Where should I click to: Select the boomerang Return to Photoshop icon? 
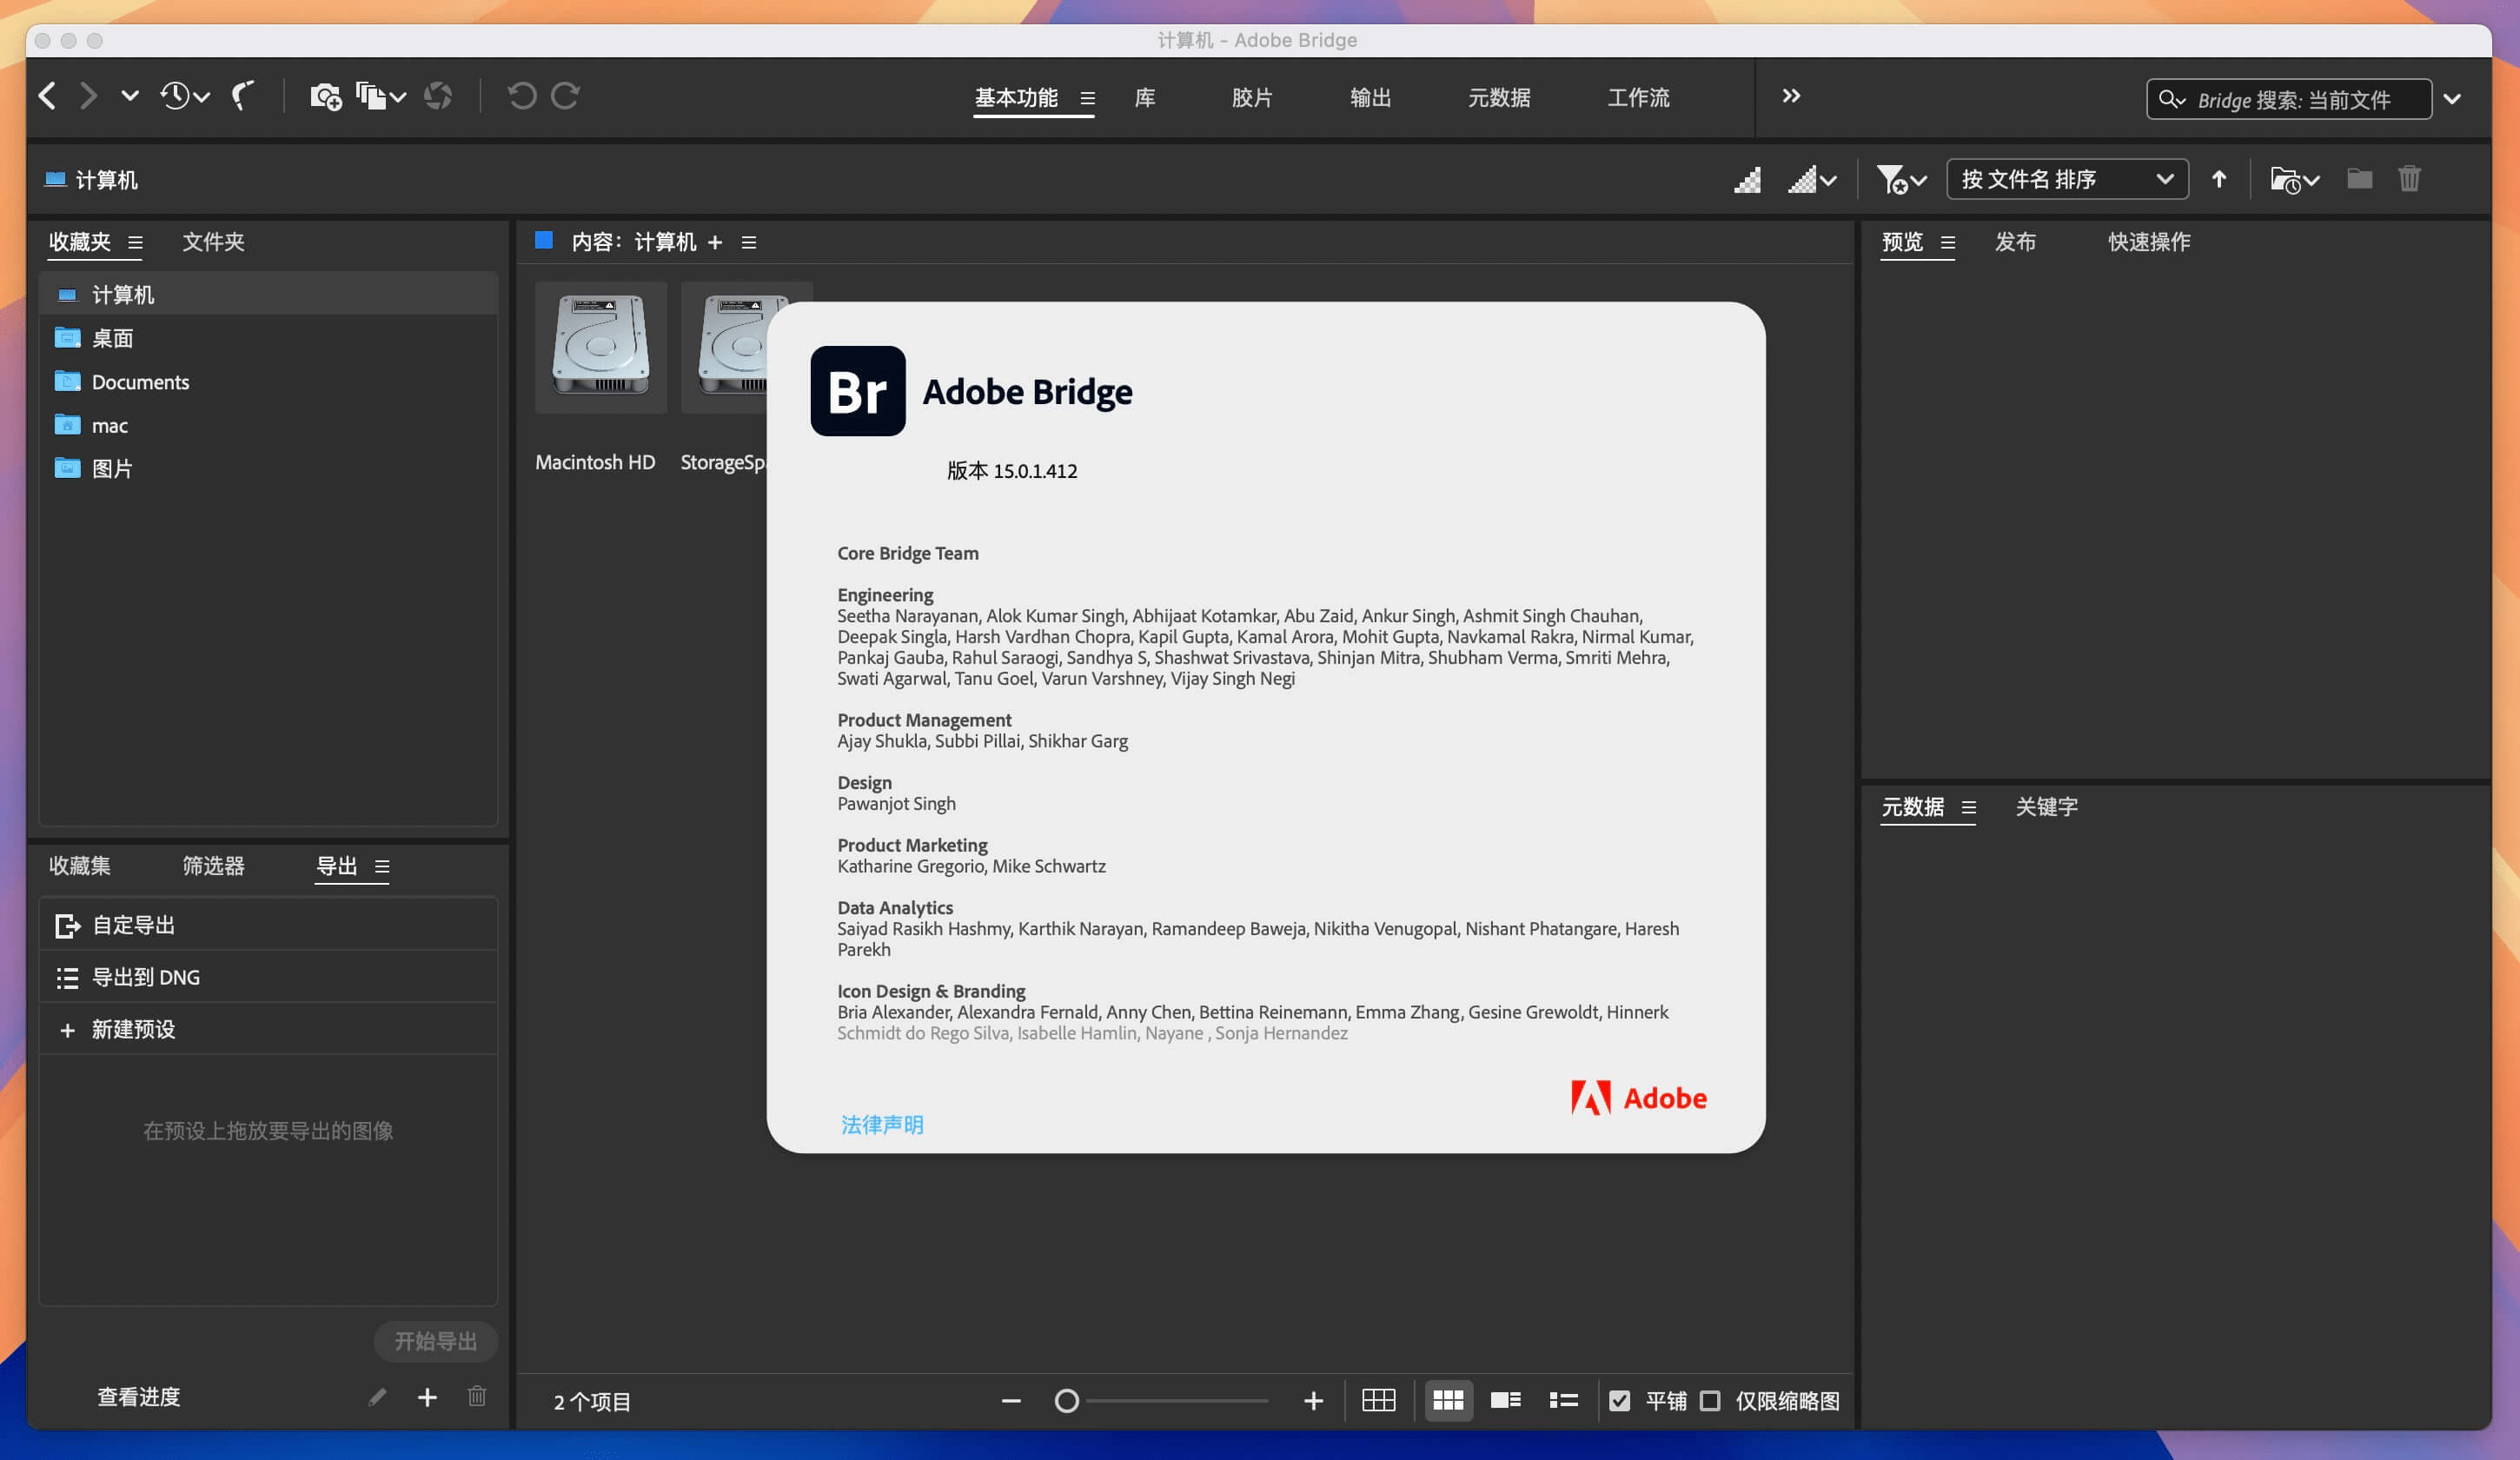click(241, 96)
